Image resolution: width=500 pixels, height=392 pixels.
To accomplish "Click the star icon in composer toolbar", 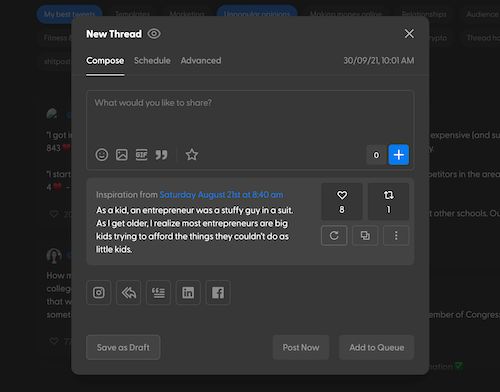I will coord(192,155).
